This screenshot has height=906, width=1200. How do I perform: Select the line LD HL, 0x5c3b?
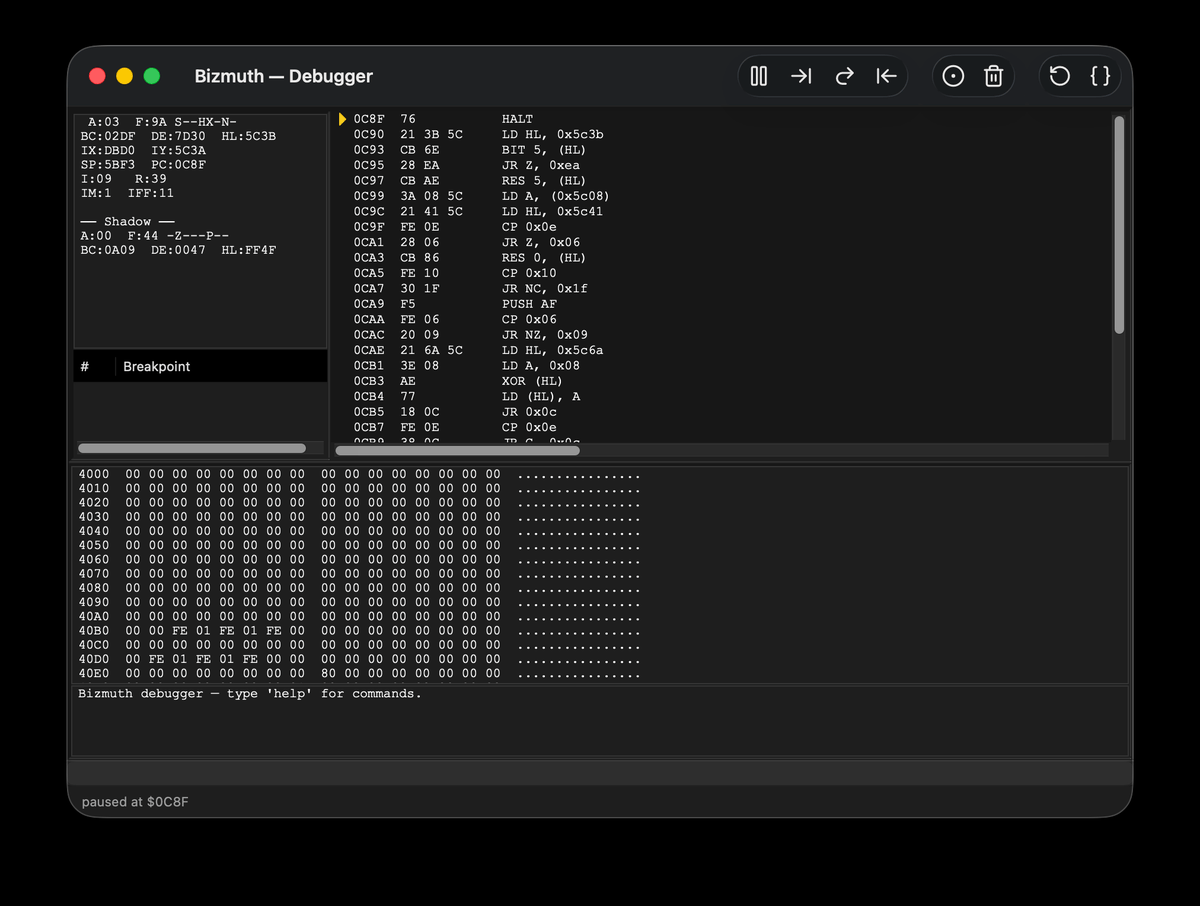coord(478,134)
